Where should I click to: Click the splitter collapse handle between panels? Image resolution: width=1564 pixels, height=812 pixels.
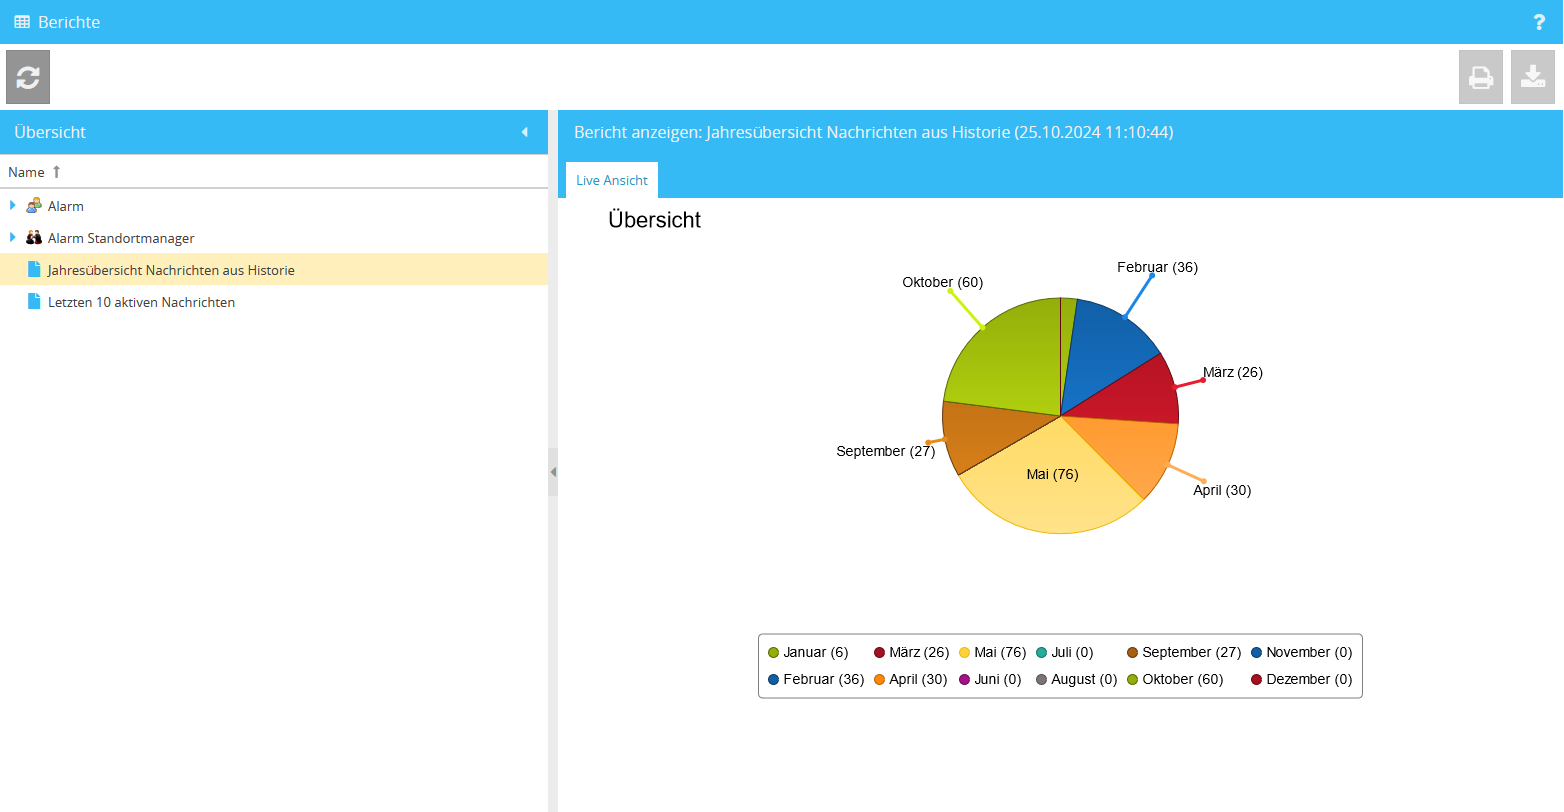pos(553,472)
